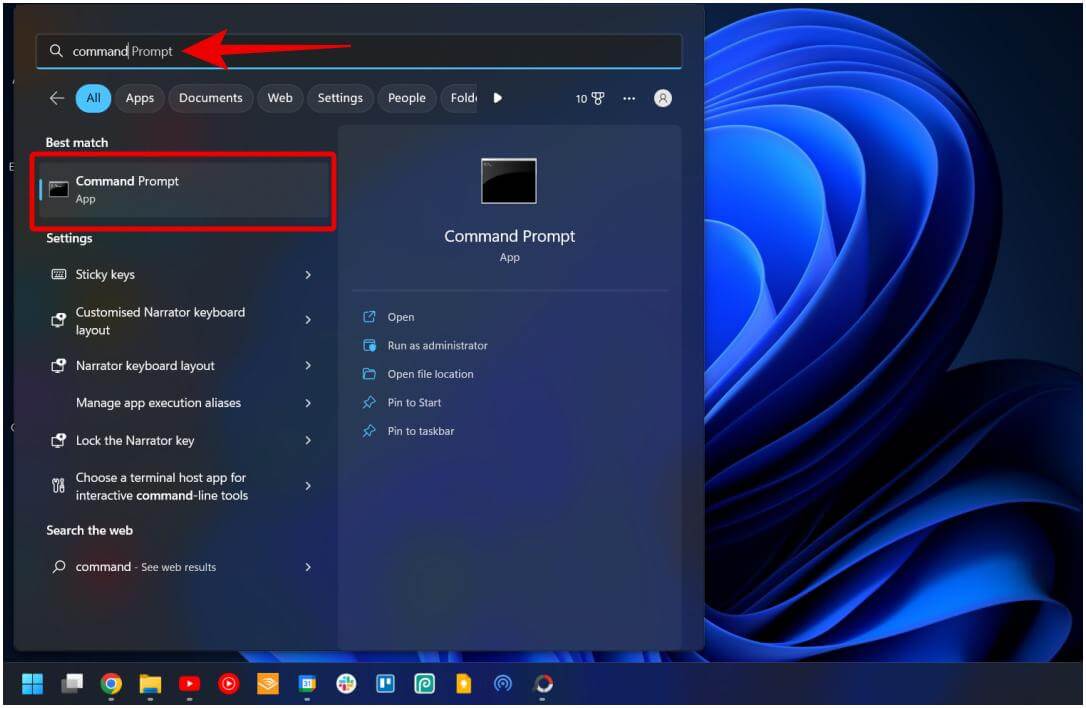Click Pin to Start
1086x708 pixels.
(414, 402)
